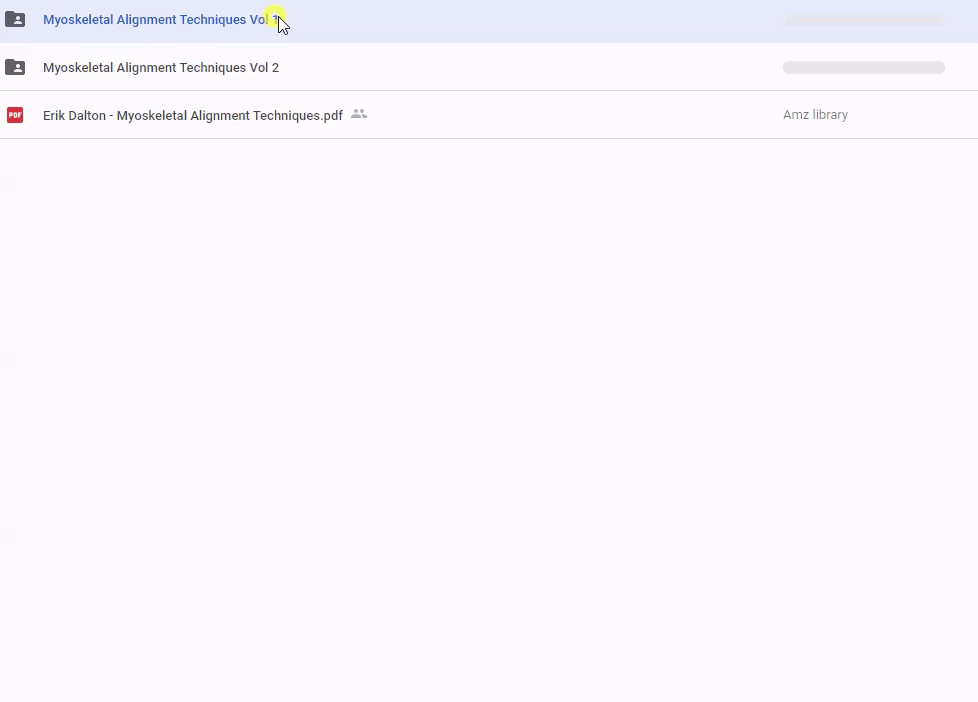Screen dimensions: 978x702
Task: Click the loading owner placeholder in Vol 1 row
Action: pos(863,20)
